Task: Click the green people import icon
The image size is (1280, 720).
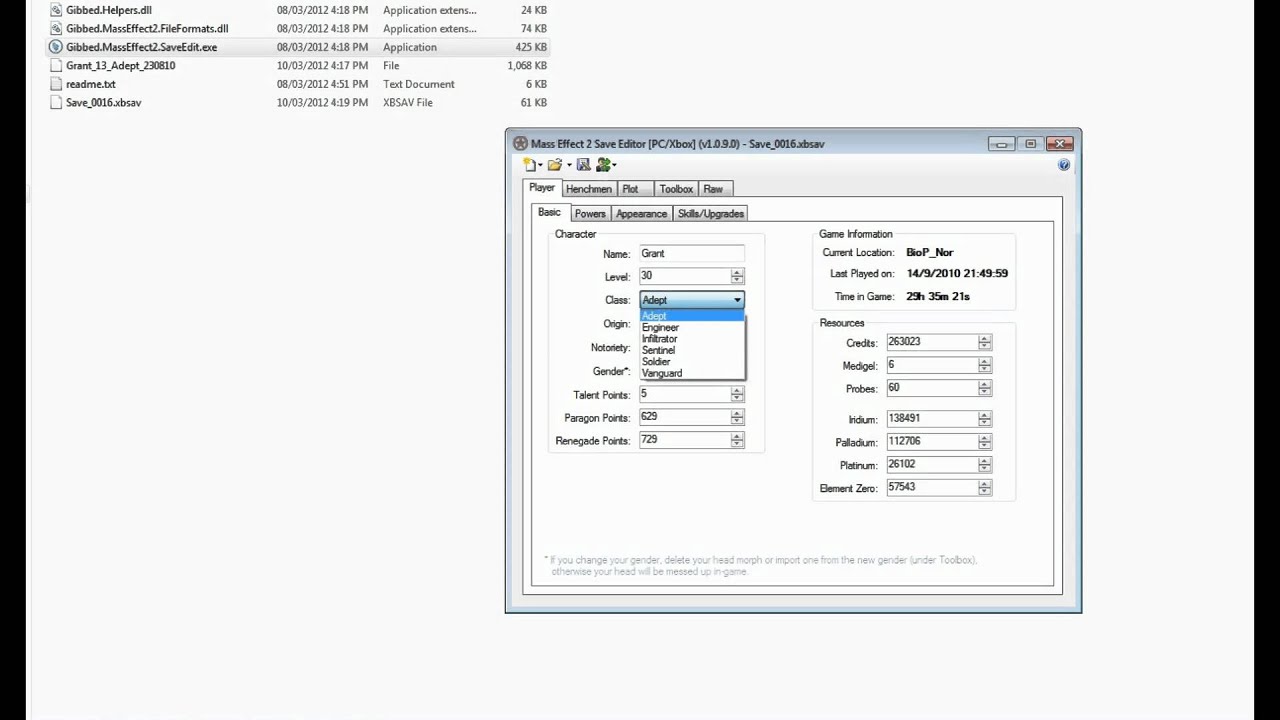Action: (603, 165)
